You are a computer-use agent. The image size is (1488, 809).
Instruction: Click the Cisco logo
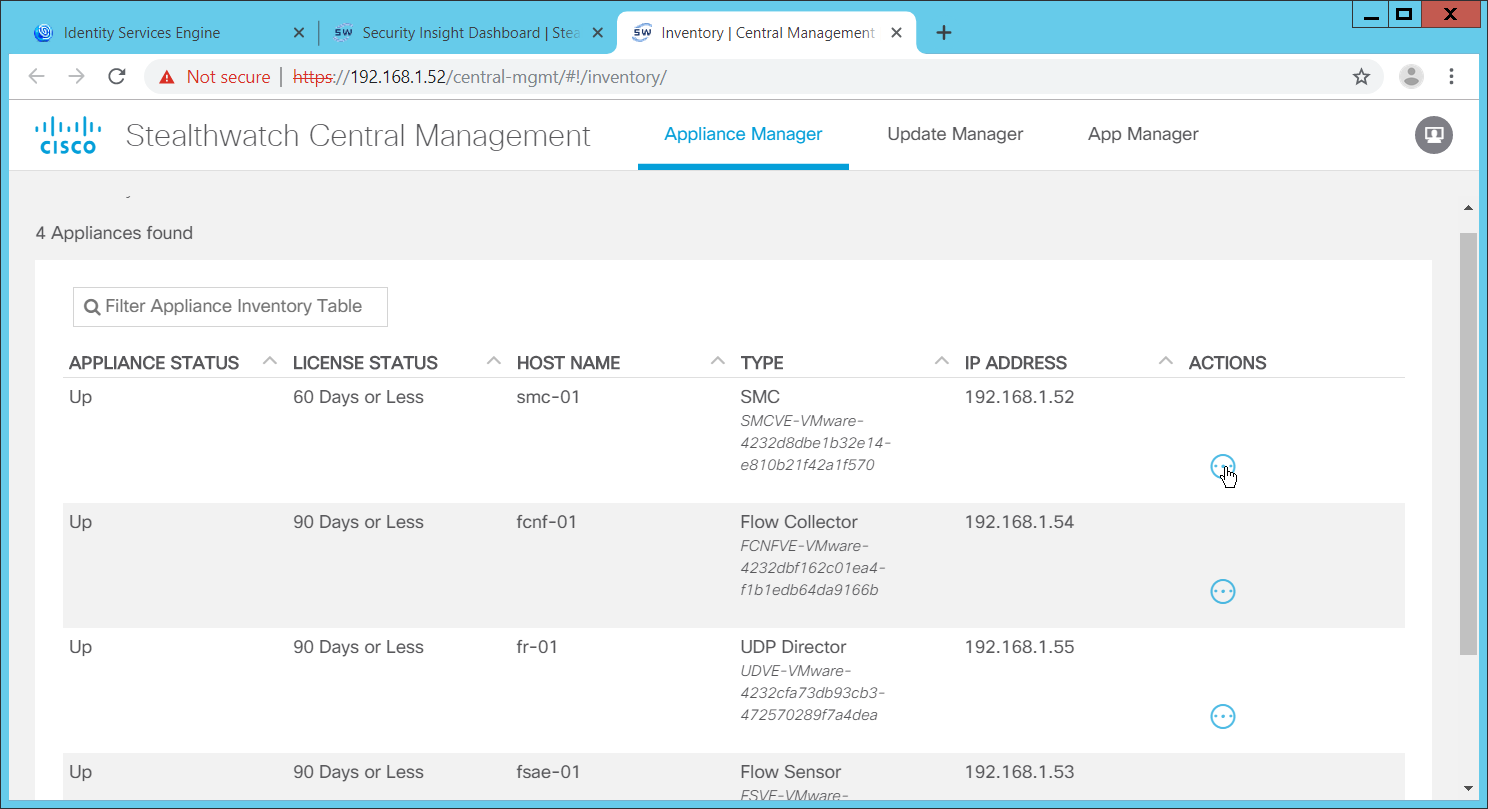coord(68,135)
